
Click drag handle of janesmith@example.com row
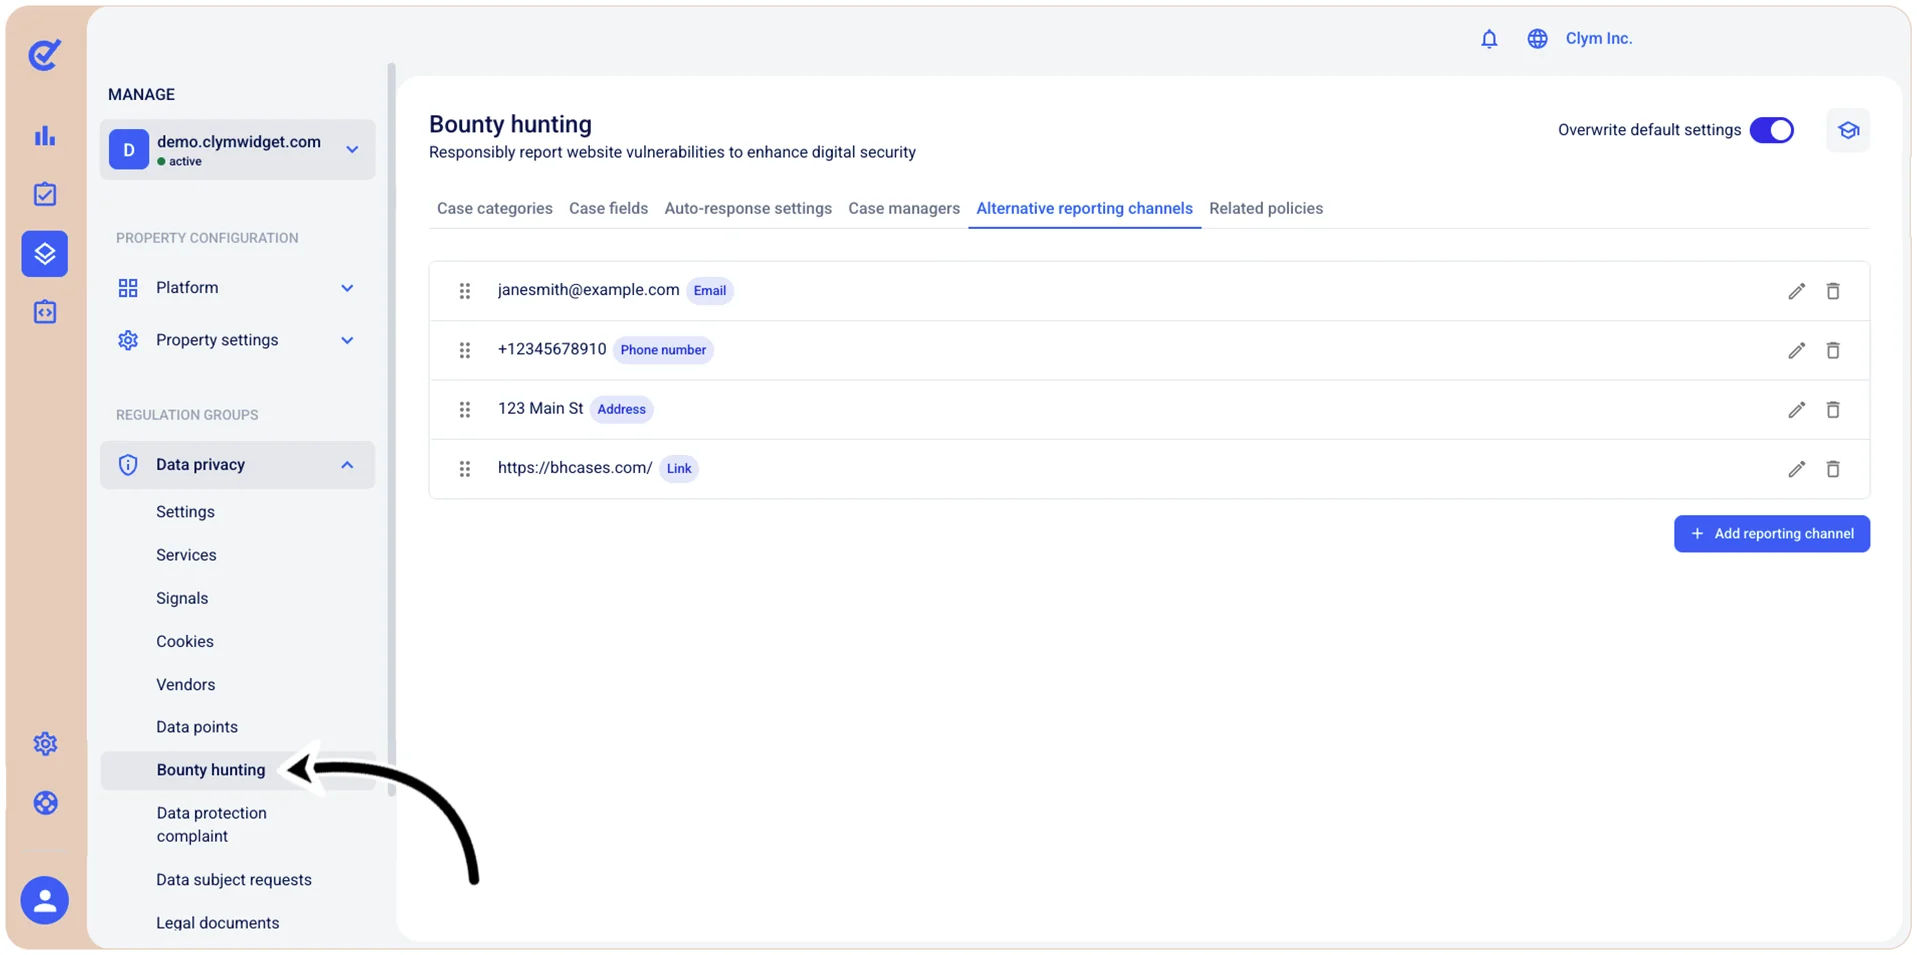coord(465,291)
